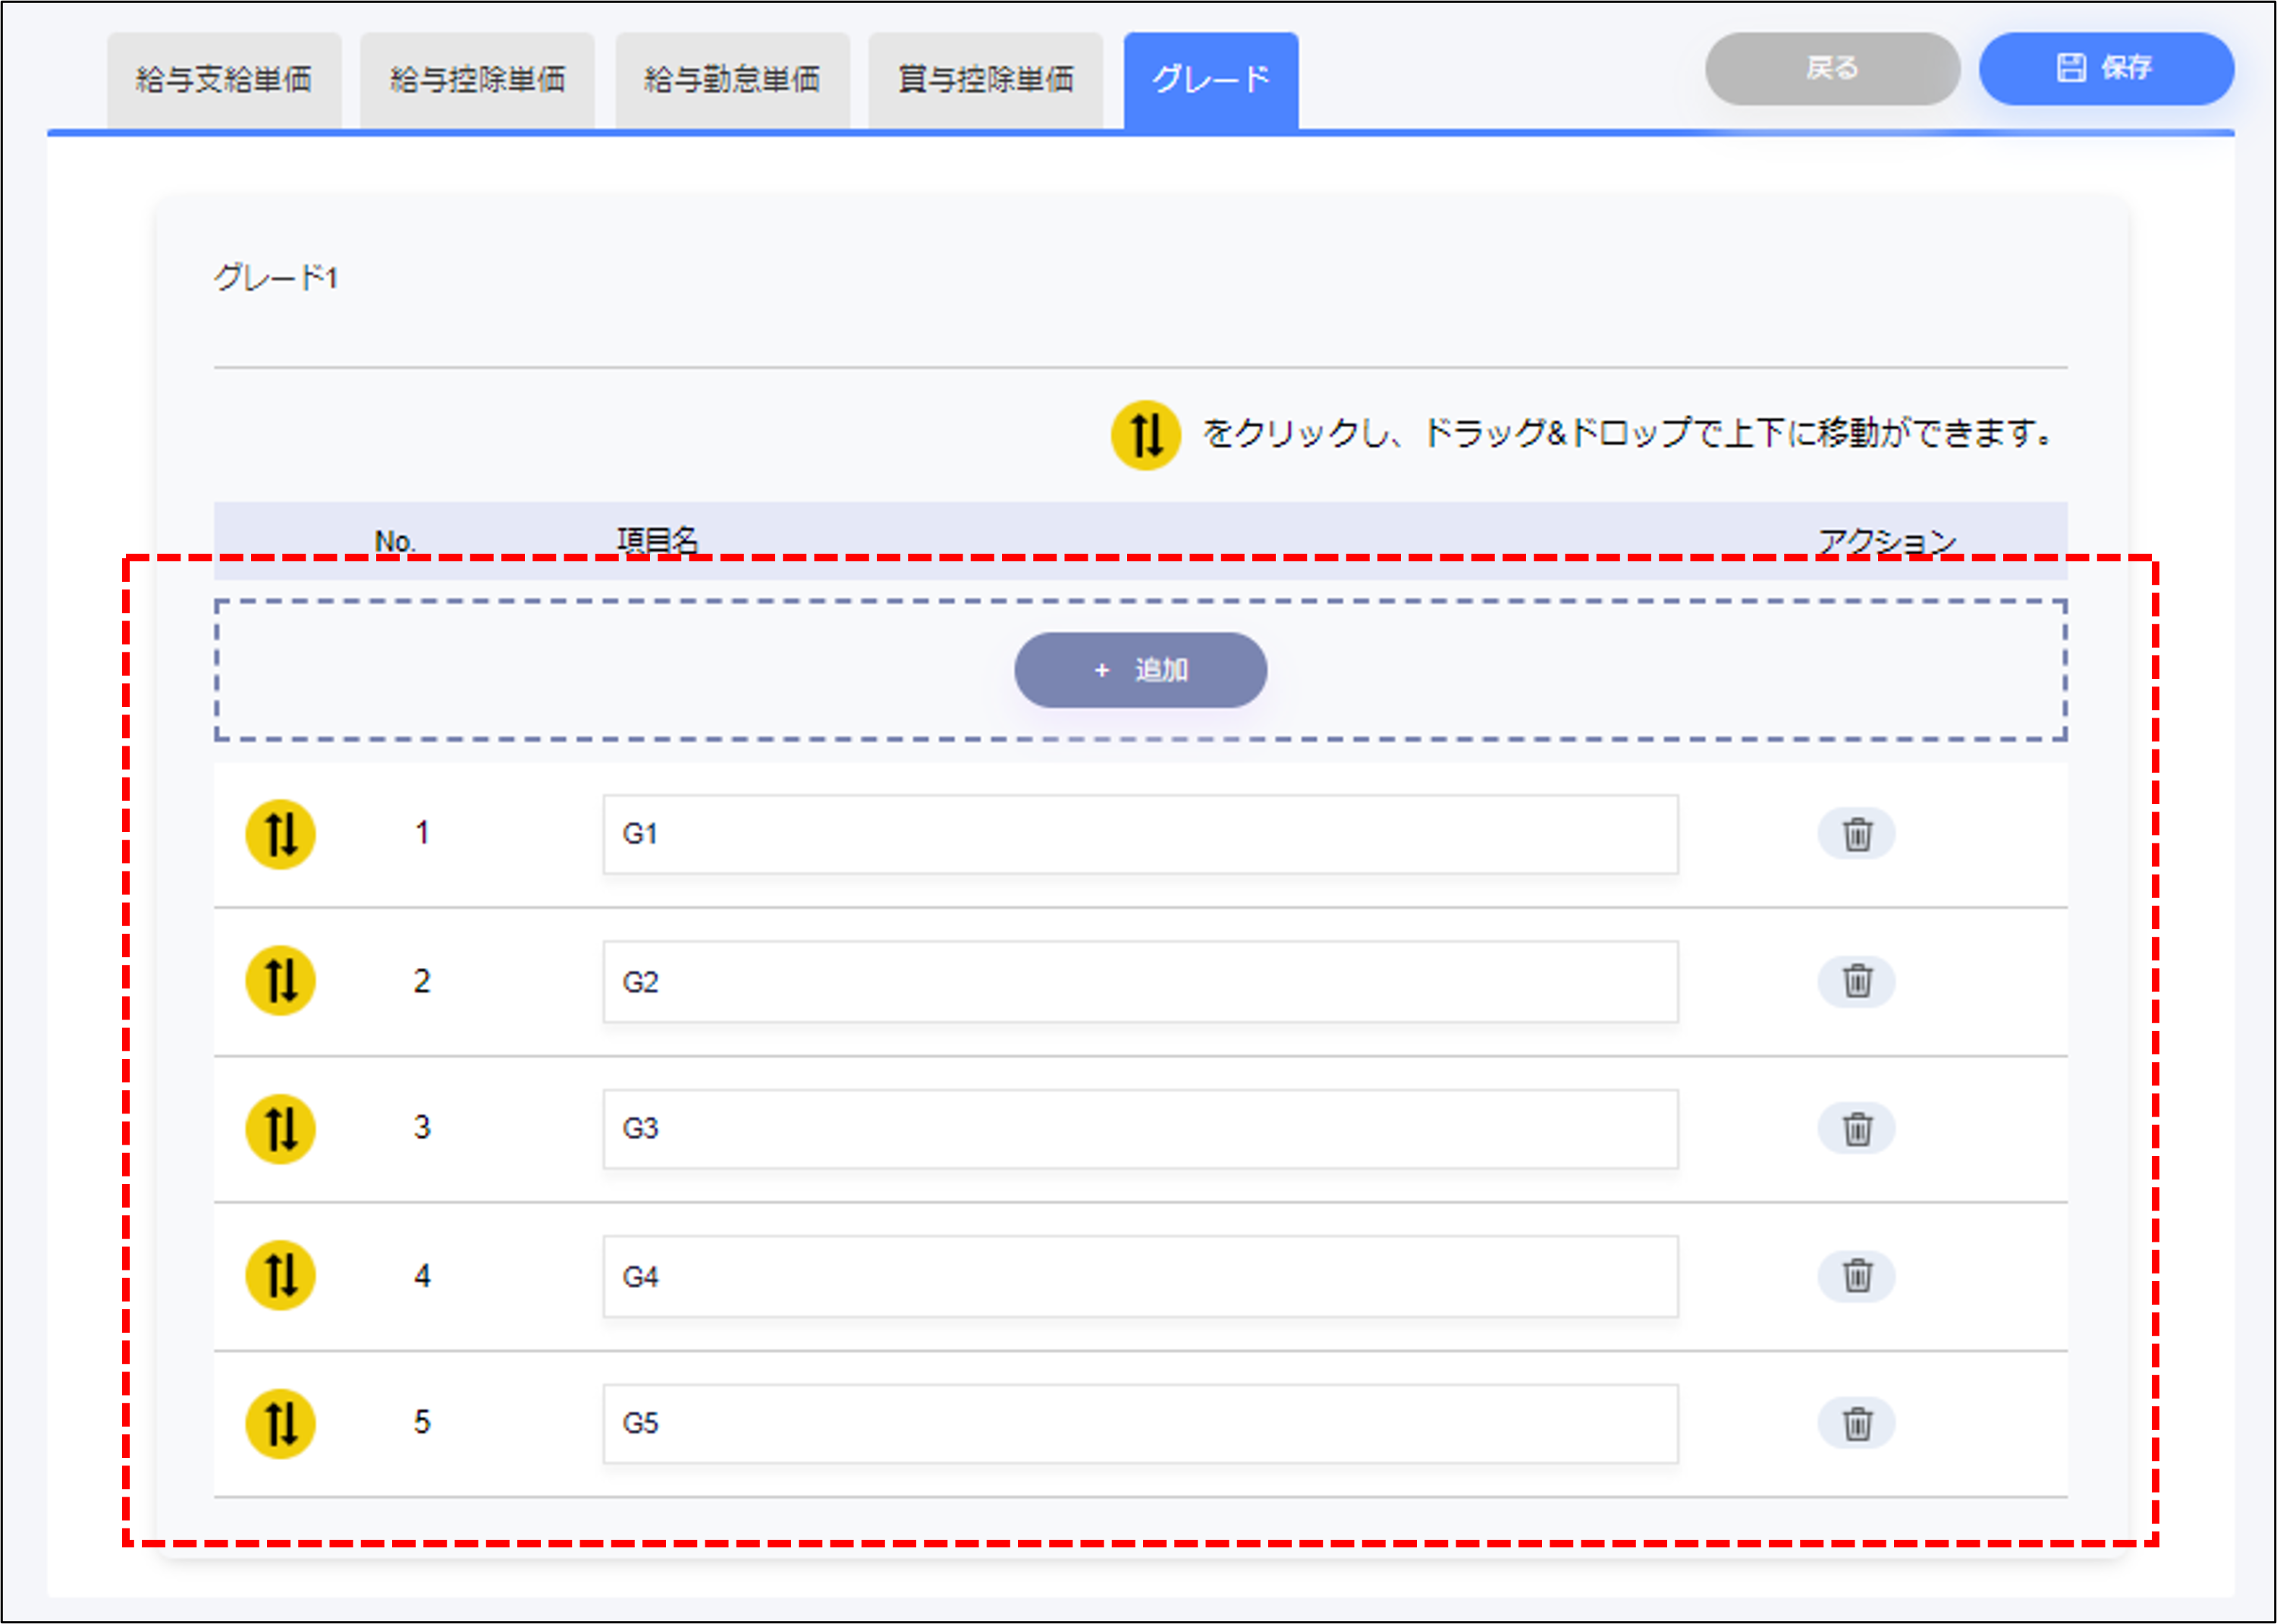
Task: Click the drag & drop instruction text
Action: [1629, 434]
